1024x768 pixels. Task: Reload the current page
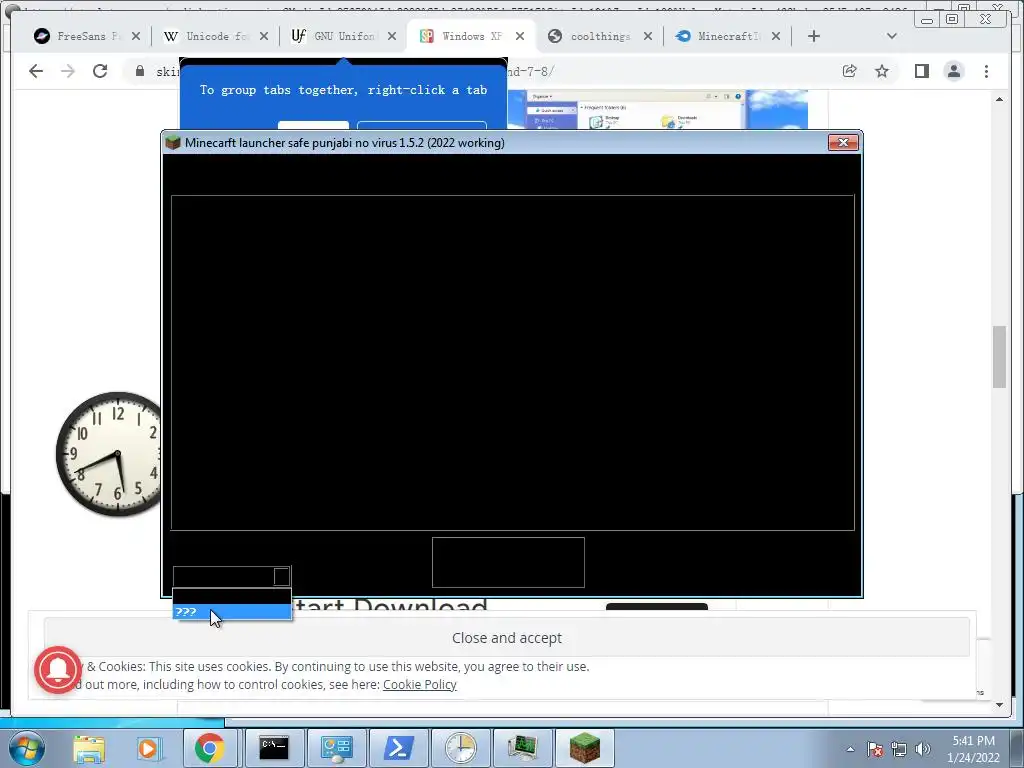100,71
